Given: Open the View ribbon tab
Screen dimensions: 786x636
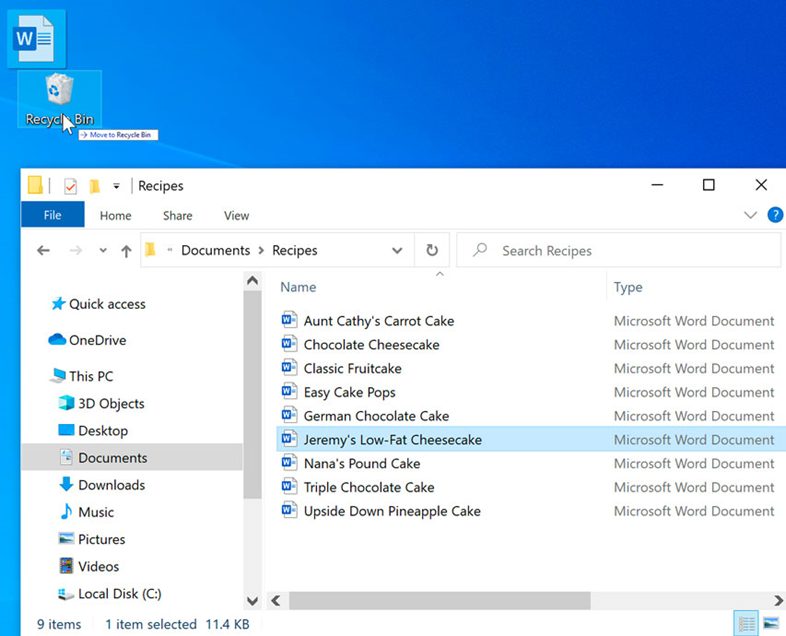Looking at the screenshot, I should [x=236, y=216].
